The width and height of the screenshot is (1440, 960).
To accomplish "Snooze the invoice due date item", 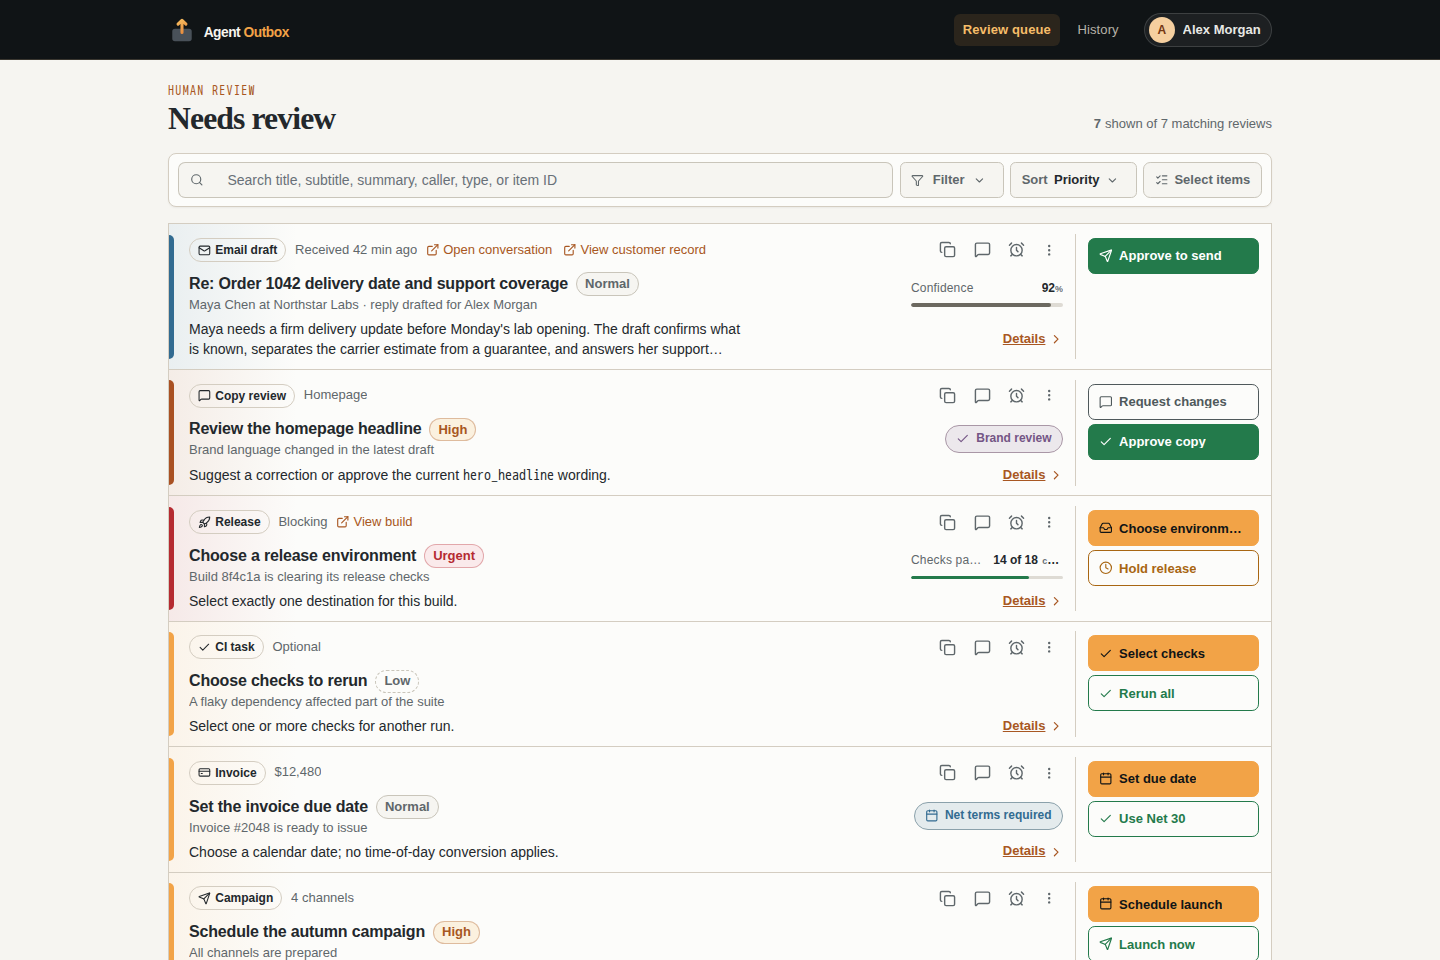I will coord(1016,773).
